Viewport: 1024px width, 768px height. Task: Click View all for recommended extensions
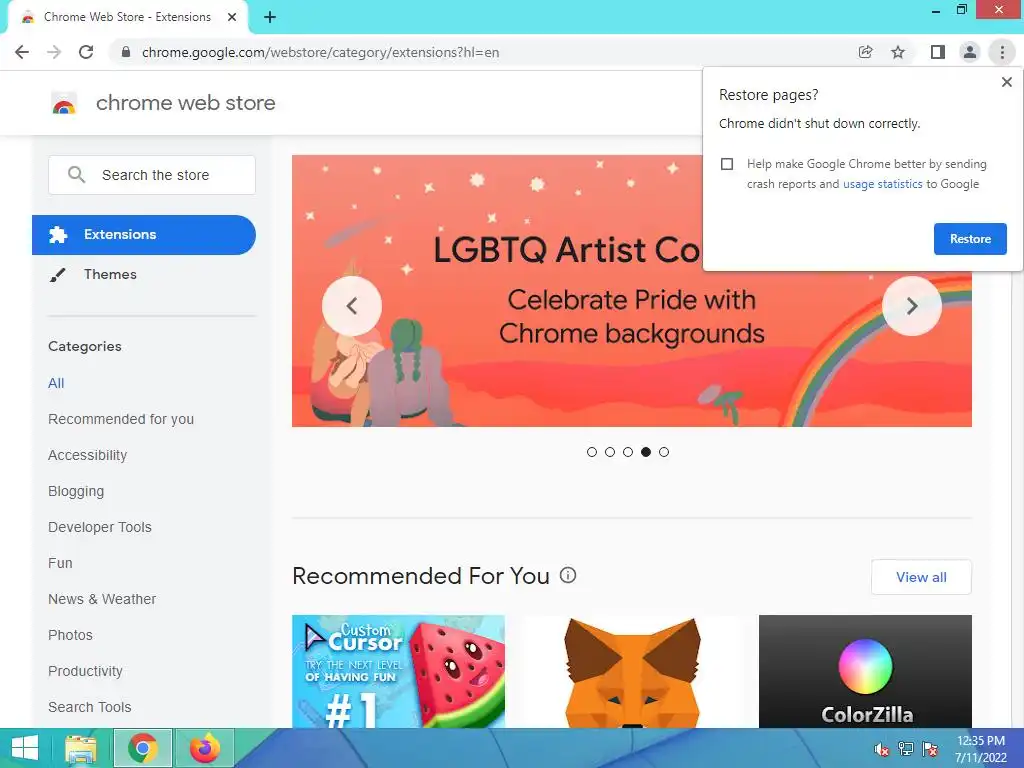921,577
